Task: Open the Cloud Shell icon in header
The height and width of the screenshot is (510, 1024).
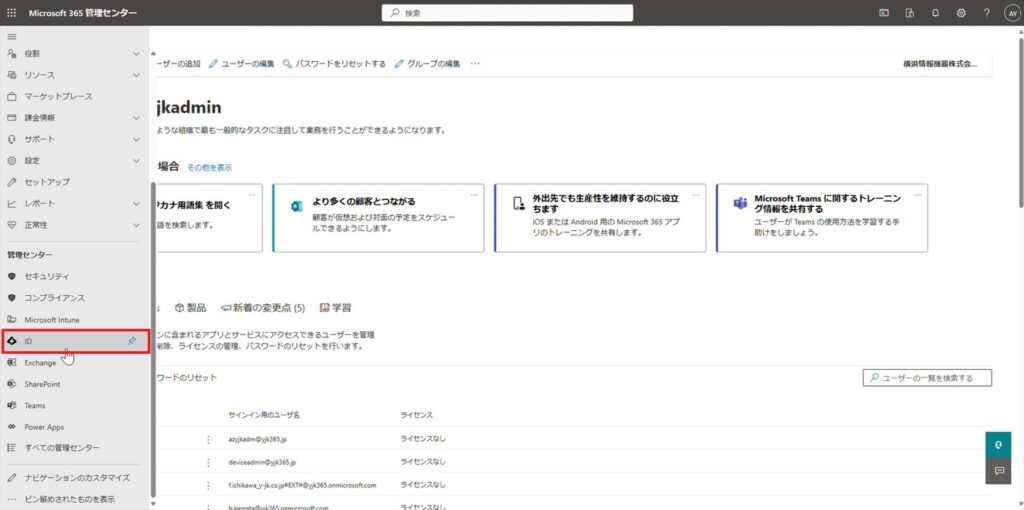Action: (x=884, y=12)
